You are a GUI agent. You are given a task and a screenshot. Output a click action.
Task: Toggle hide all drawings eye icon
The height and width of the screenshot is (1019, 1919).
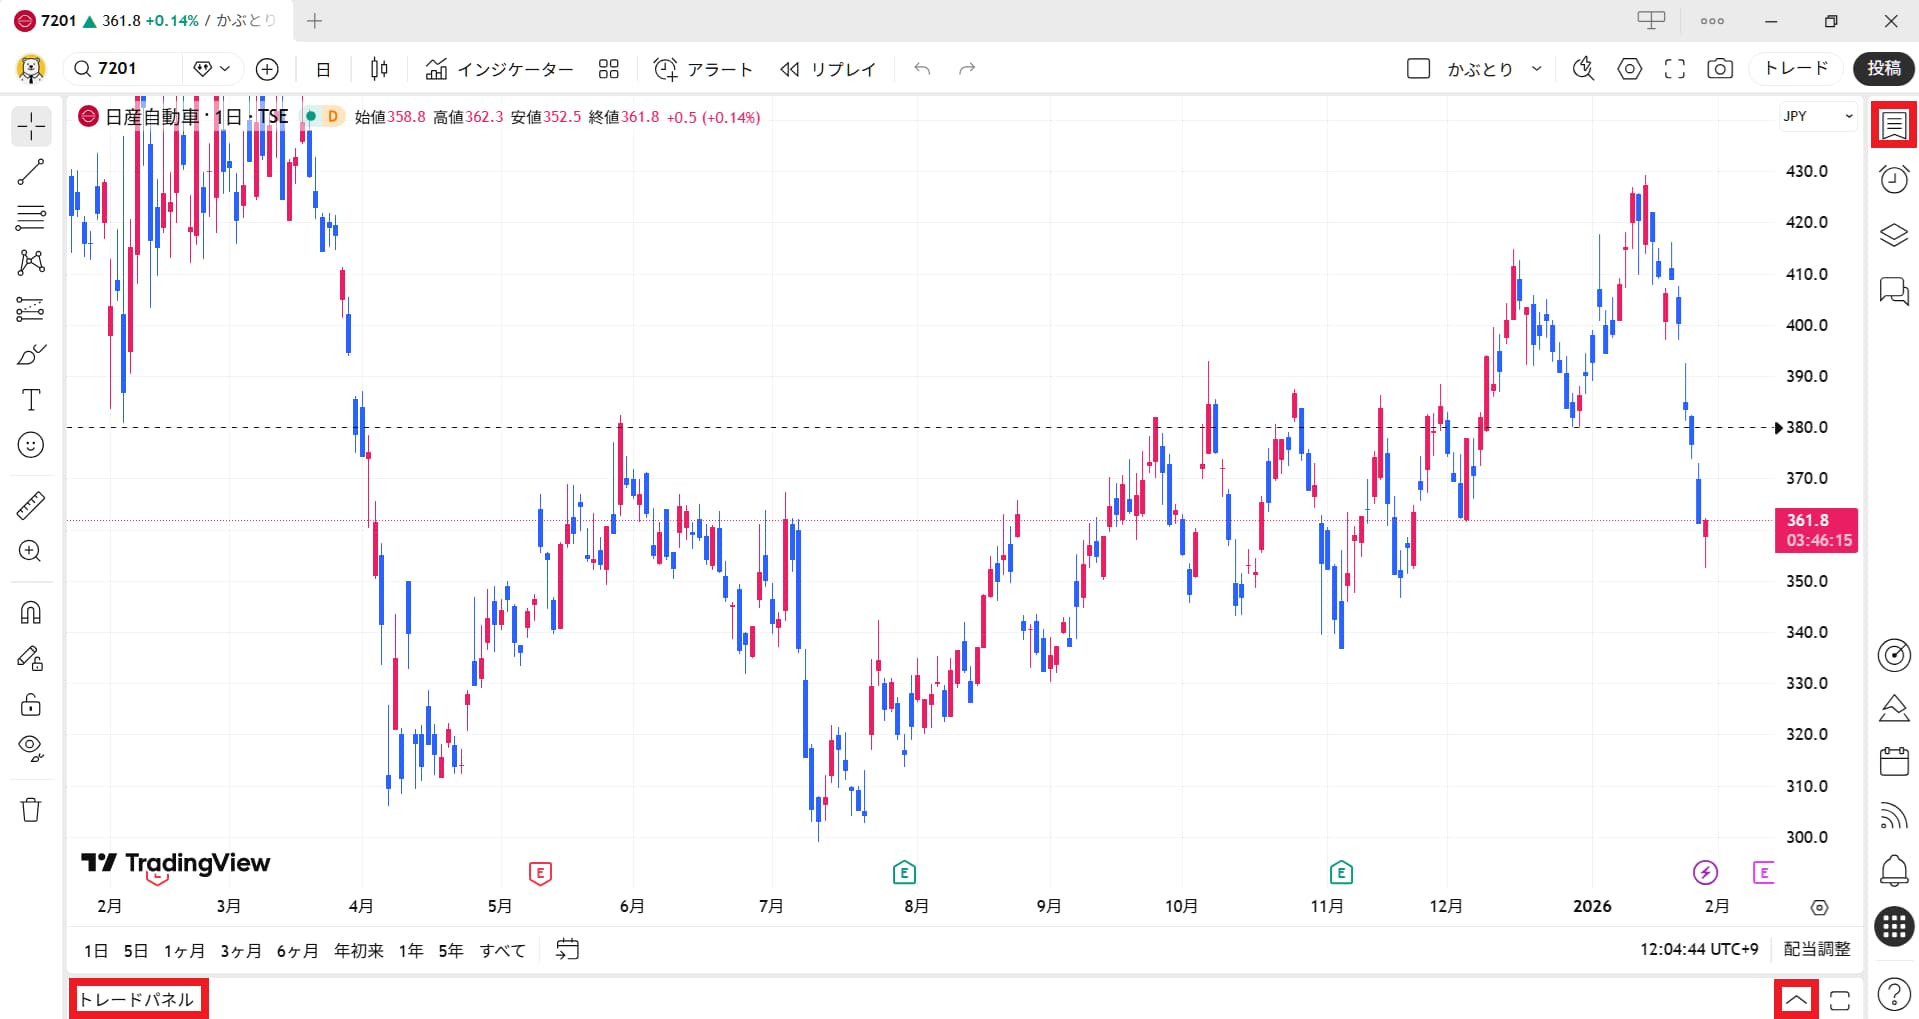pos(31,748)
